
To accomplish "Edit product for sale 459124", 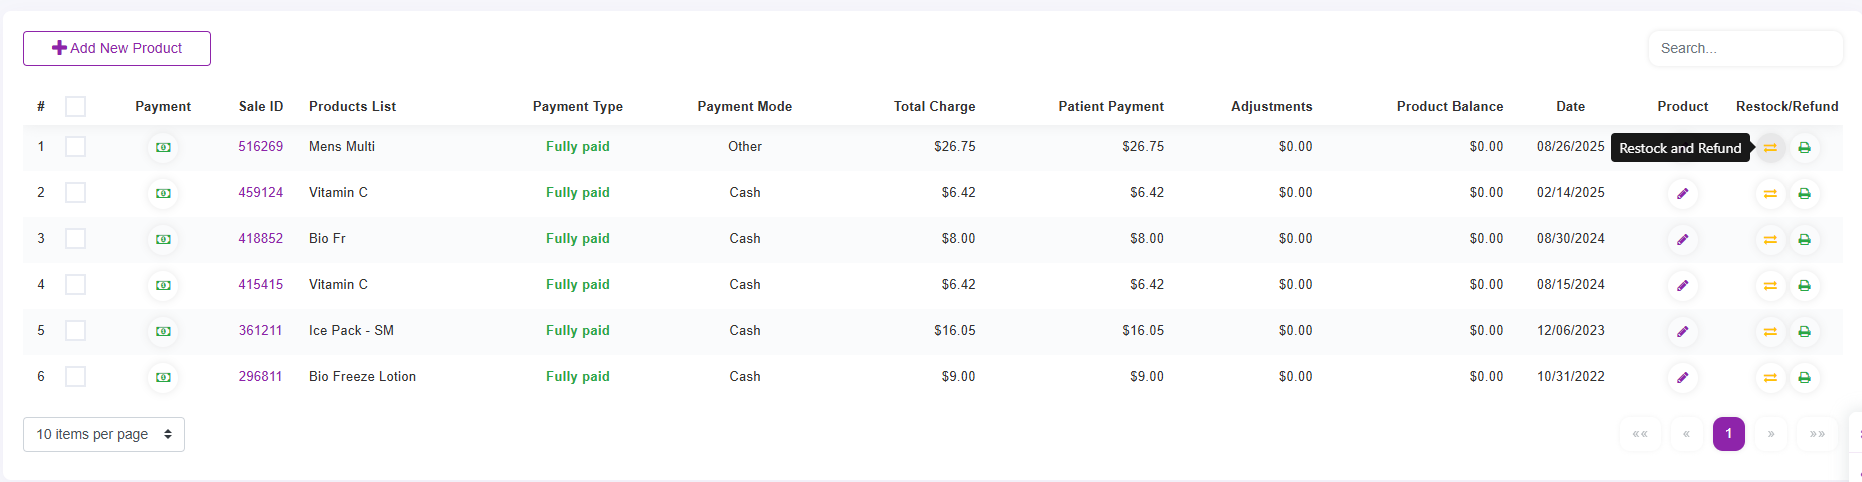I will [x=1682, y=193].
